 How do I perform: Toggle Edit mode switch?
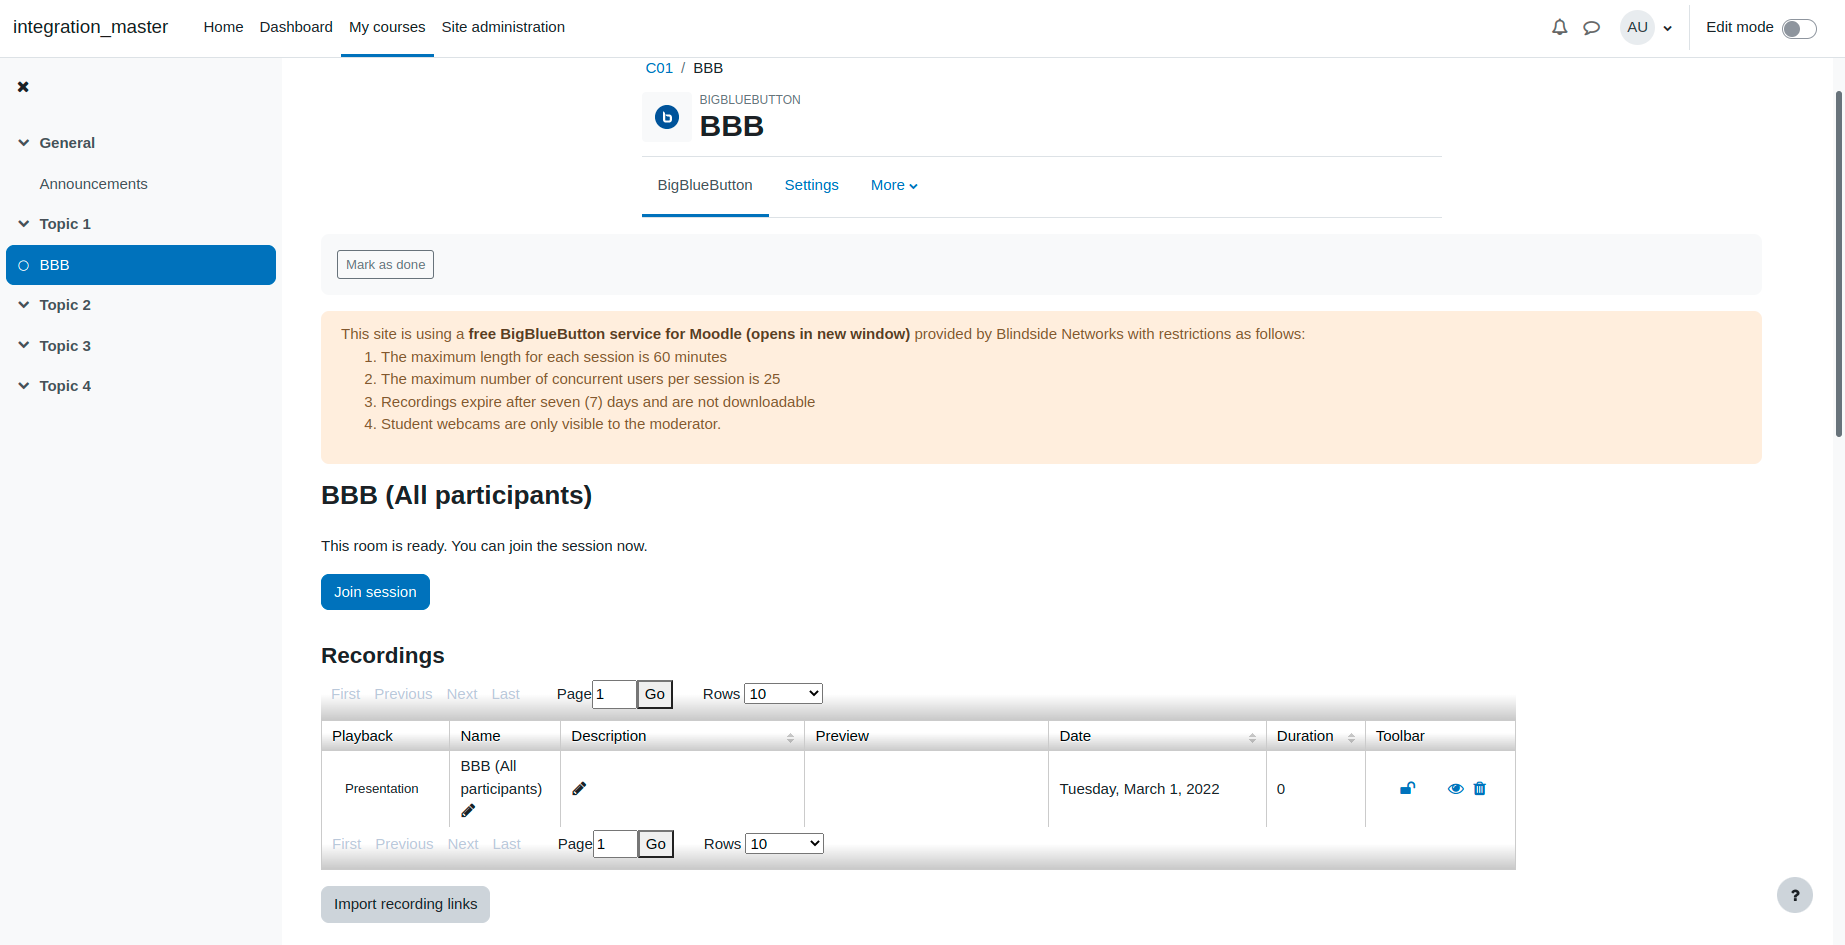tap(1799, 28)
